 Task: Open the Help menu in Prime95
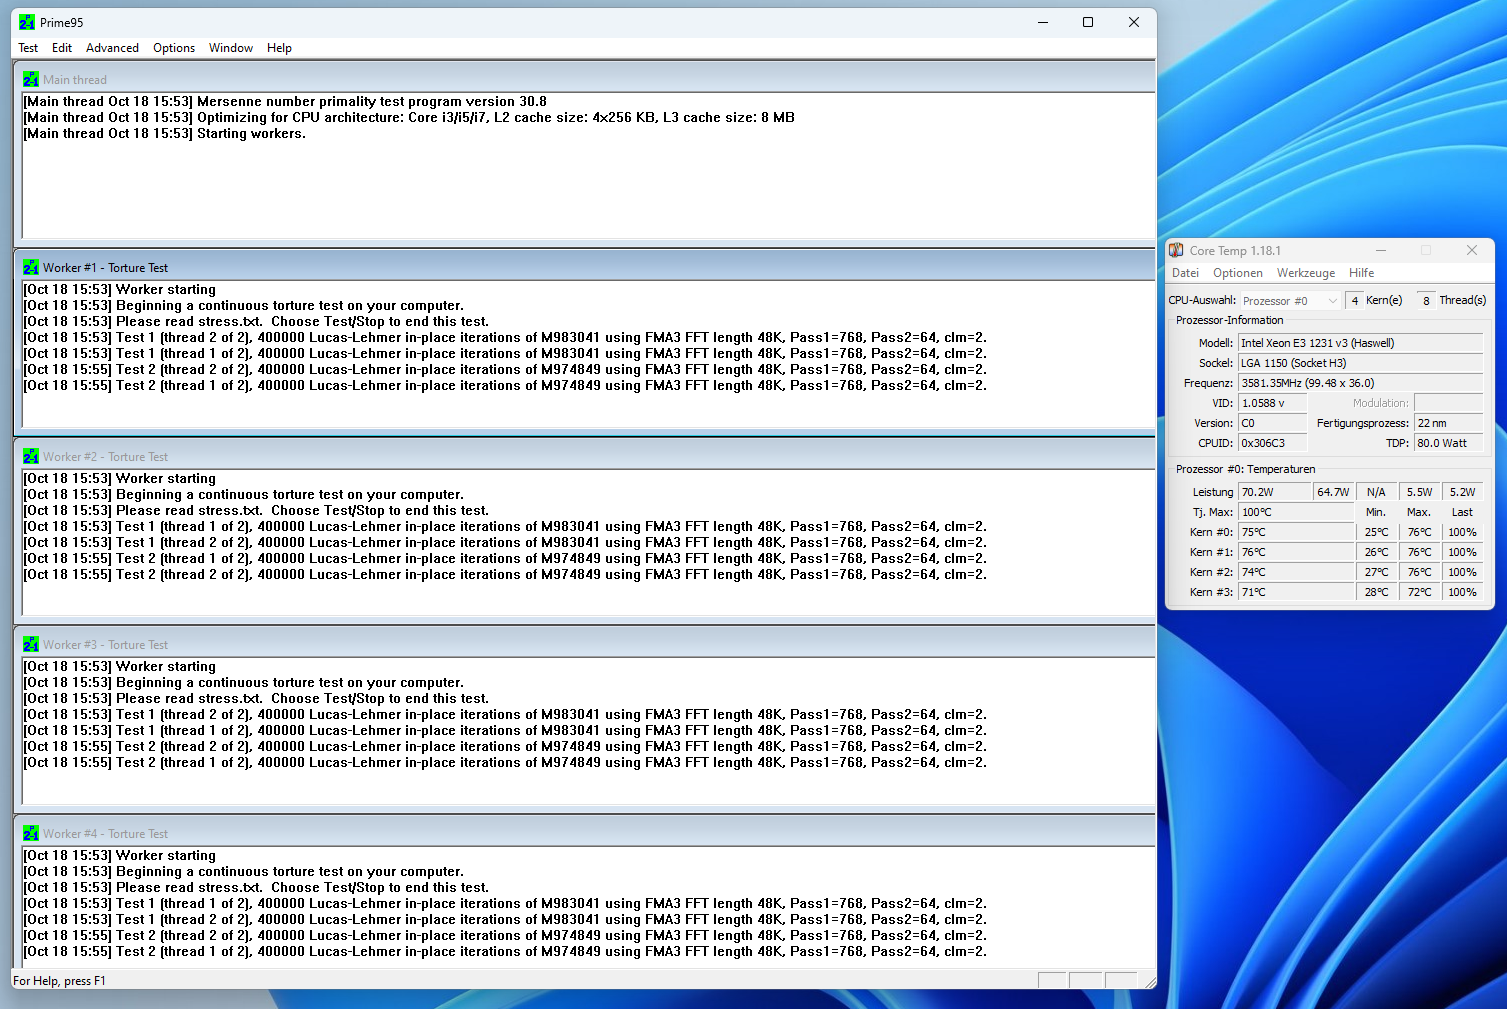(x=279, y=48)
